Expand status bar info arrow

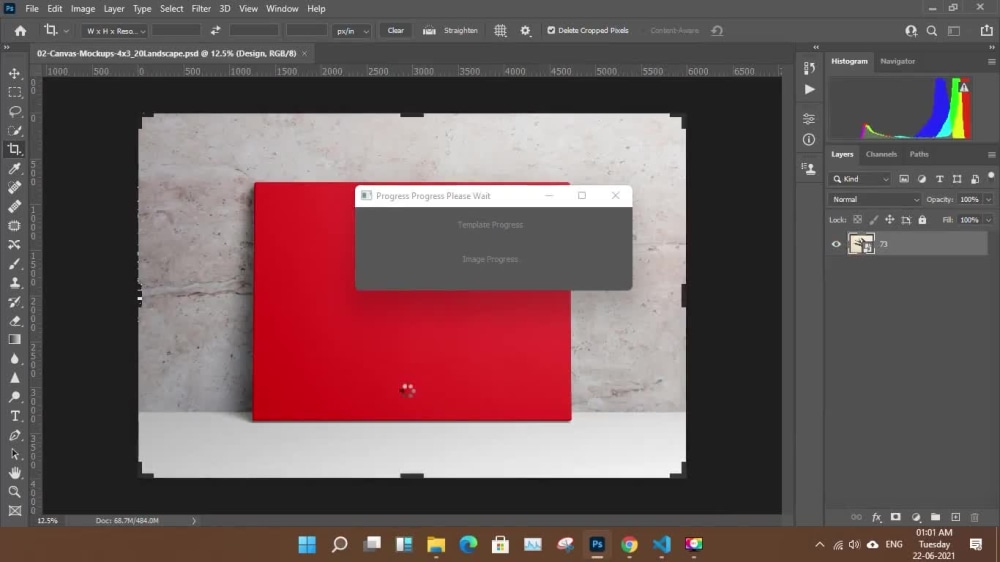pyautogui.click(x=194, y=521)
